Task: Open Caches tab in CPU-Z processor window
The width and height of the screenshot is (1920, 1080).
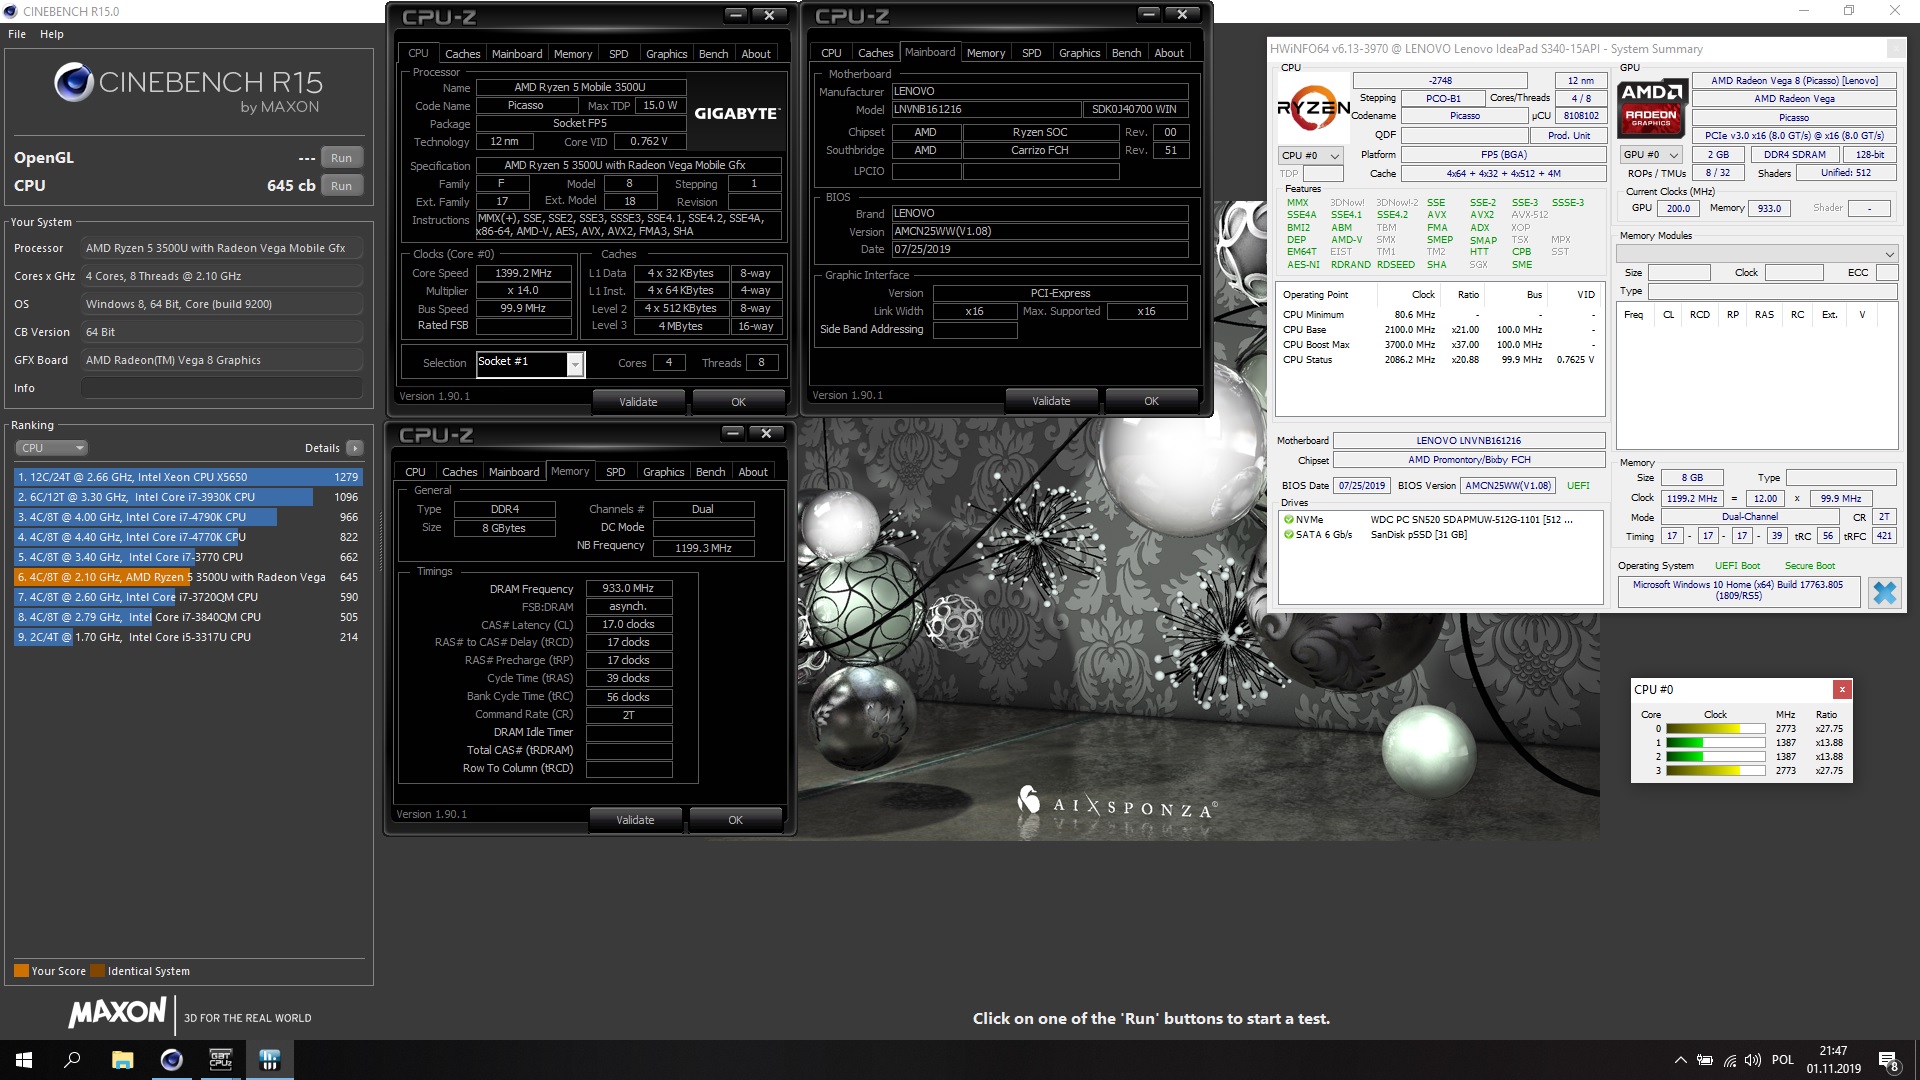Action: coord(462,54)
